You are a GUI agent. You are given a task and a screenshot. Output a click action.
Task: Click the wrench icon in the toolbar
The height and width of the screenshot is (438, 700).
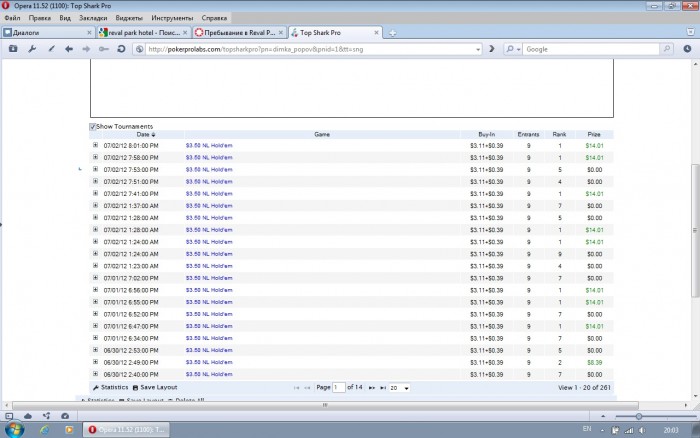32,49
